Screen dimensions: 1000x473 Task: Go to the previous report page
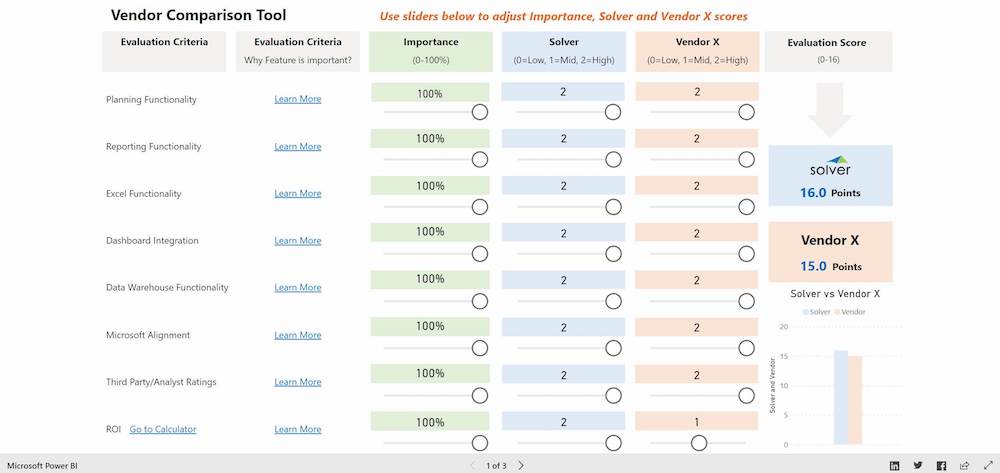point(473,465)
